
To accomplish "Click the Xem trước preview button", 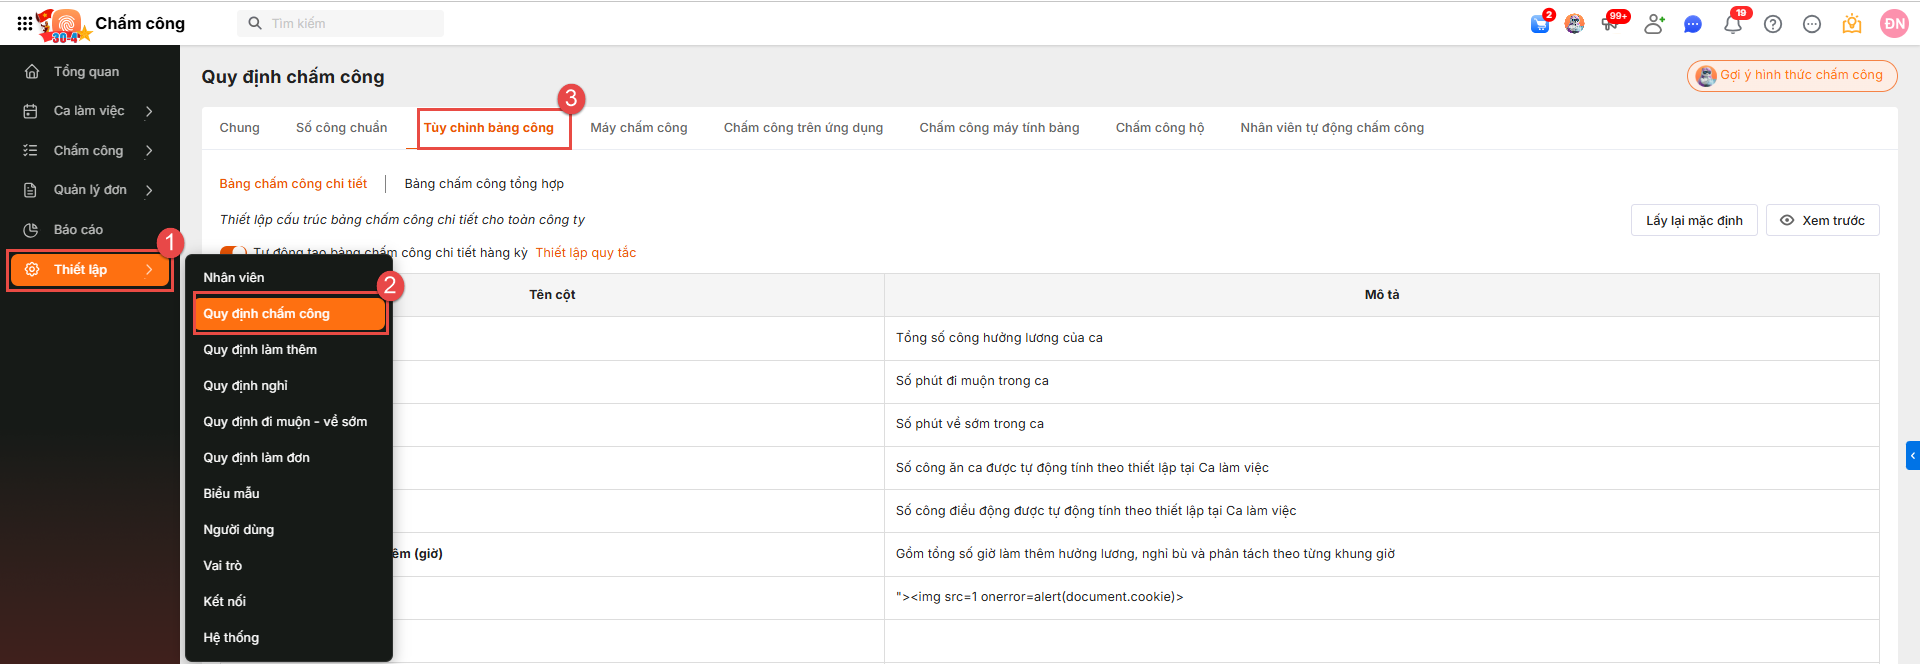I will pos(1822,221).
